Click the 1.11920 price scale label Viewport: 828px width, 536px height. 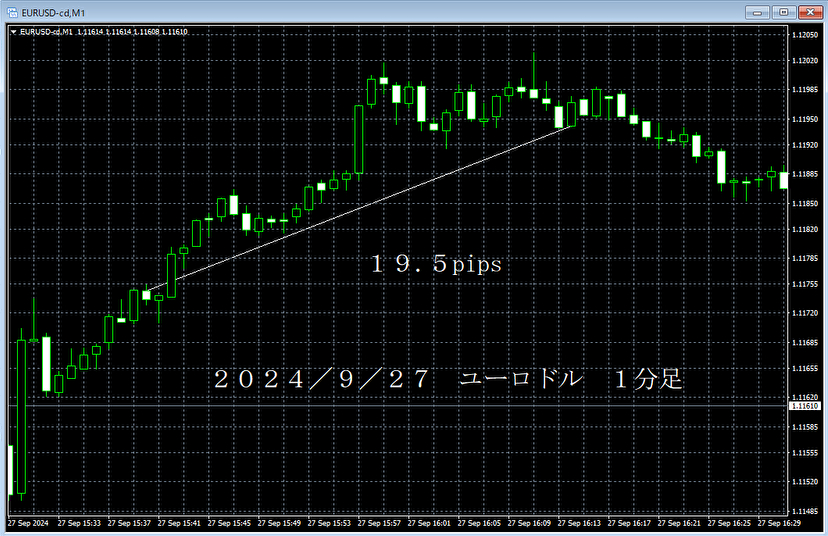pos(805,145)
